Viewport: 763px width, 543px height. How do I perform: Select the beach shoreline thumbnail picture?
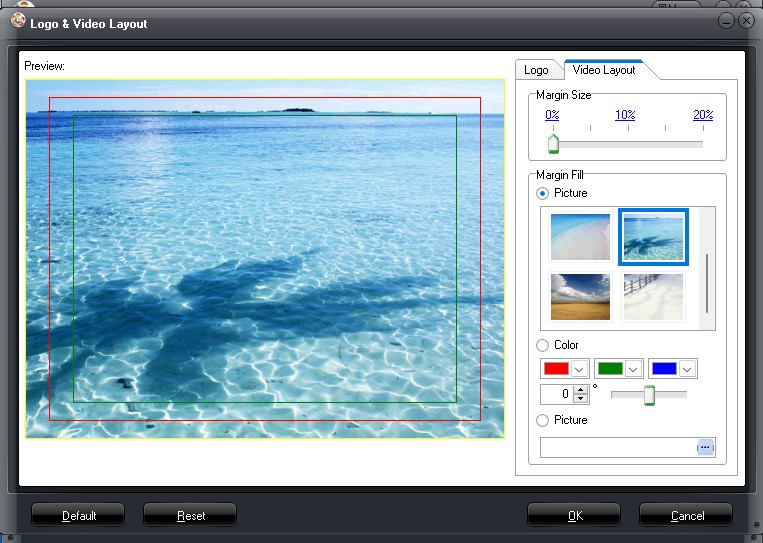pos(580,237)
